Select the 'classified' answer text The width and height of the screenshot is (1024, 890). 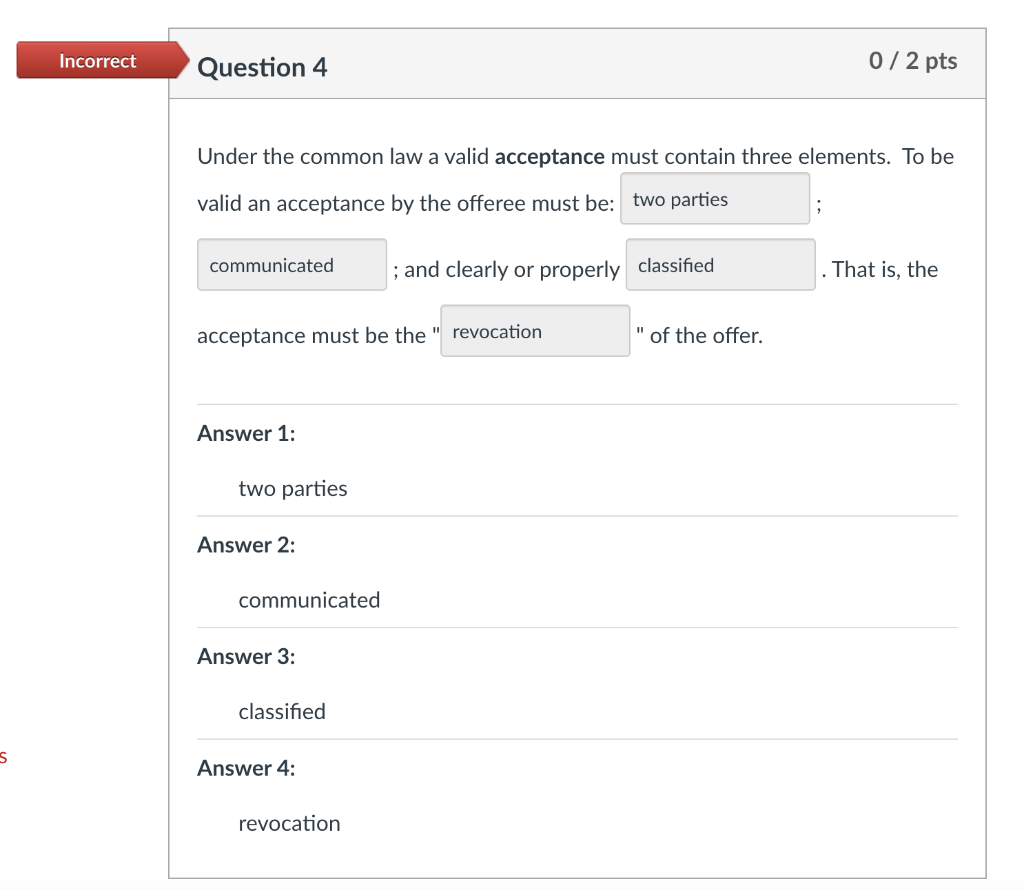point(282,711)
